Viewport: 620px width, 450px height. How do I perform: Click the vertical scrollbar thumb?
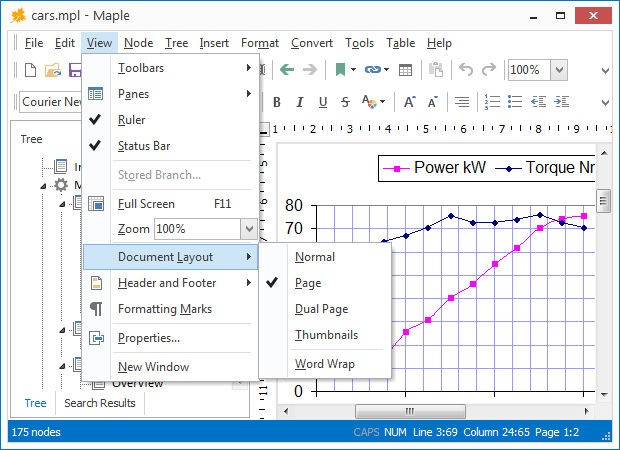[603, 201]
